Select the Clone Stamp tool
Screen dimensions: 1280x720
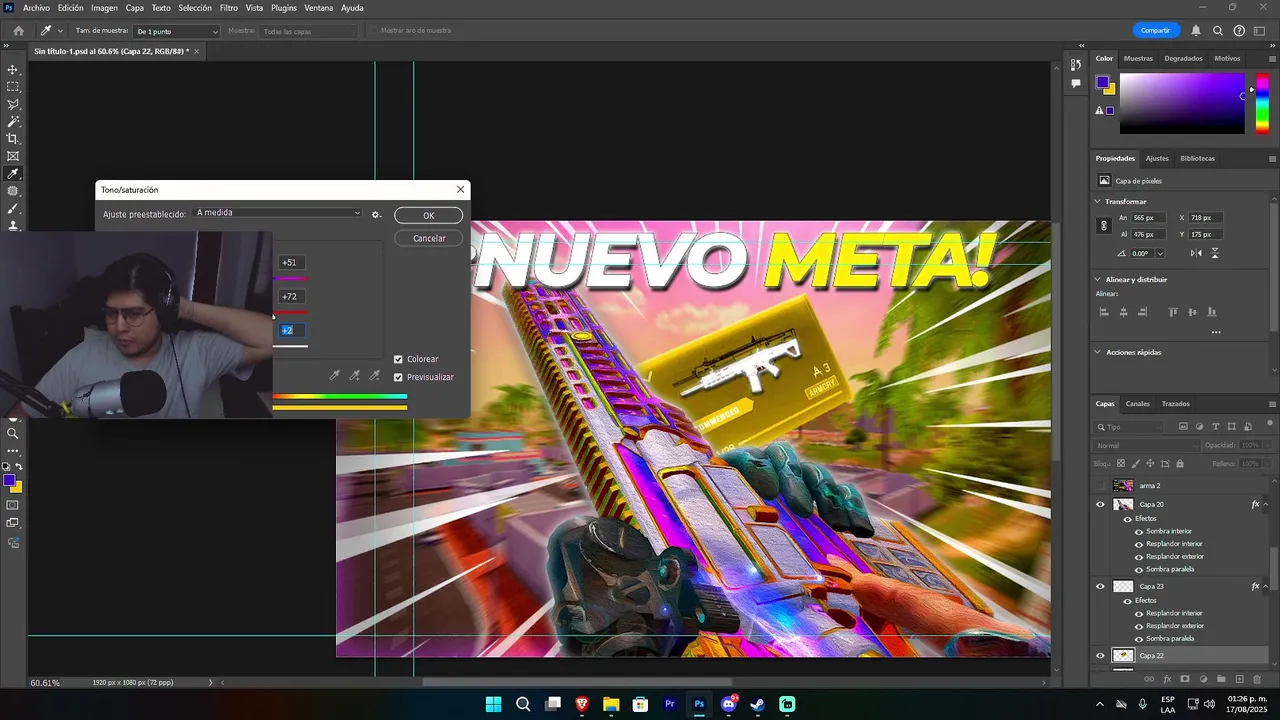(x=13, y=225)
